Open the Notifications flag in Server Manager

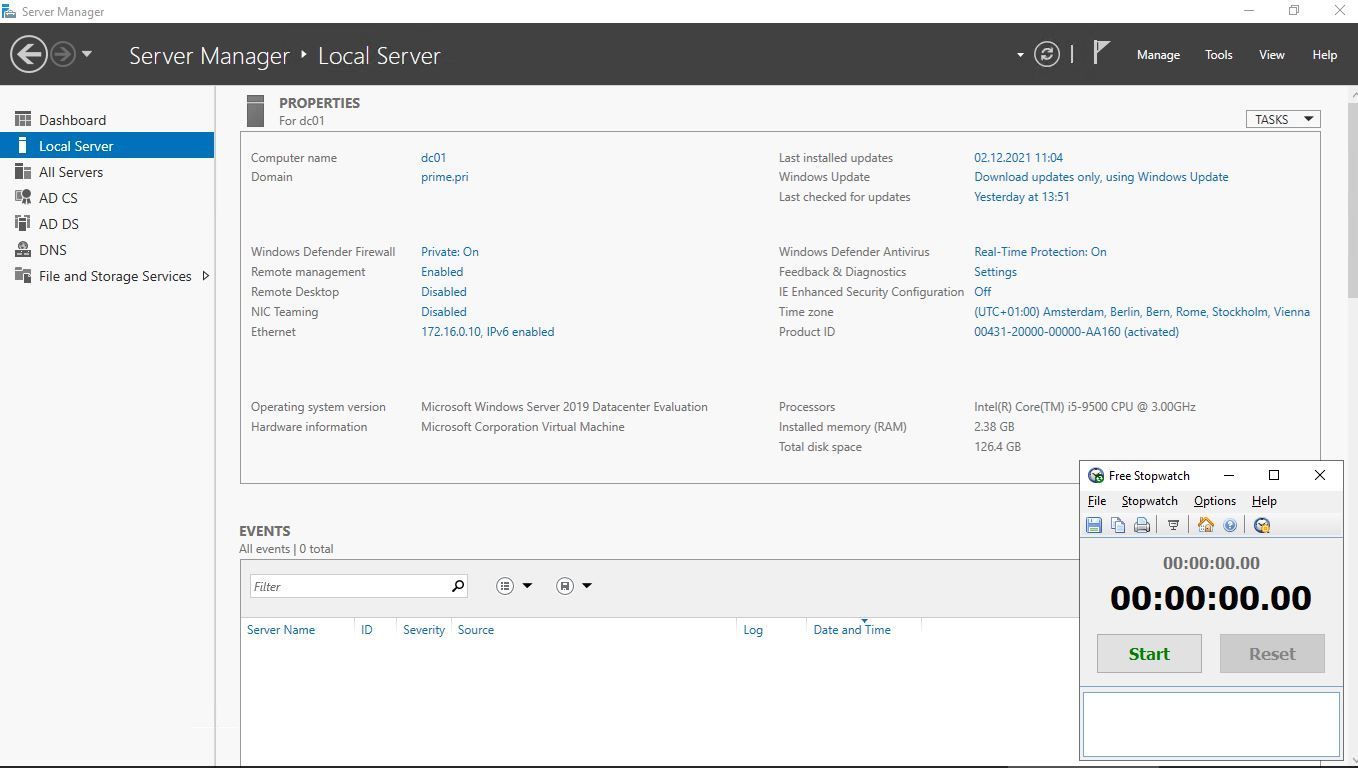(1101, 53)
